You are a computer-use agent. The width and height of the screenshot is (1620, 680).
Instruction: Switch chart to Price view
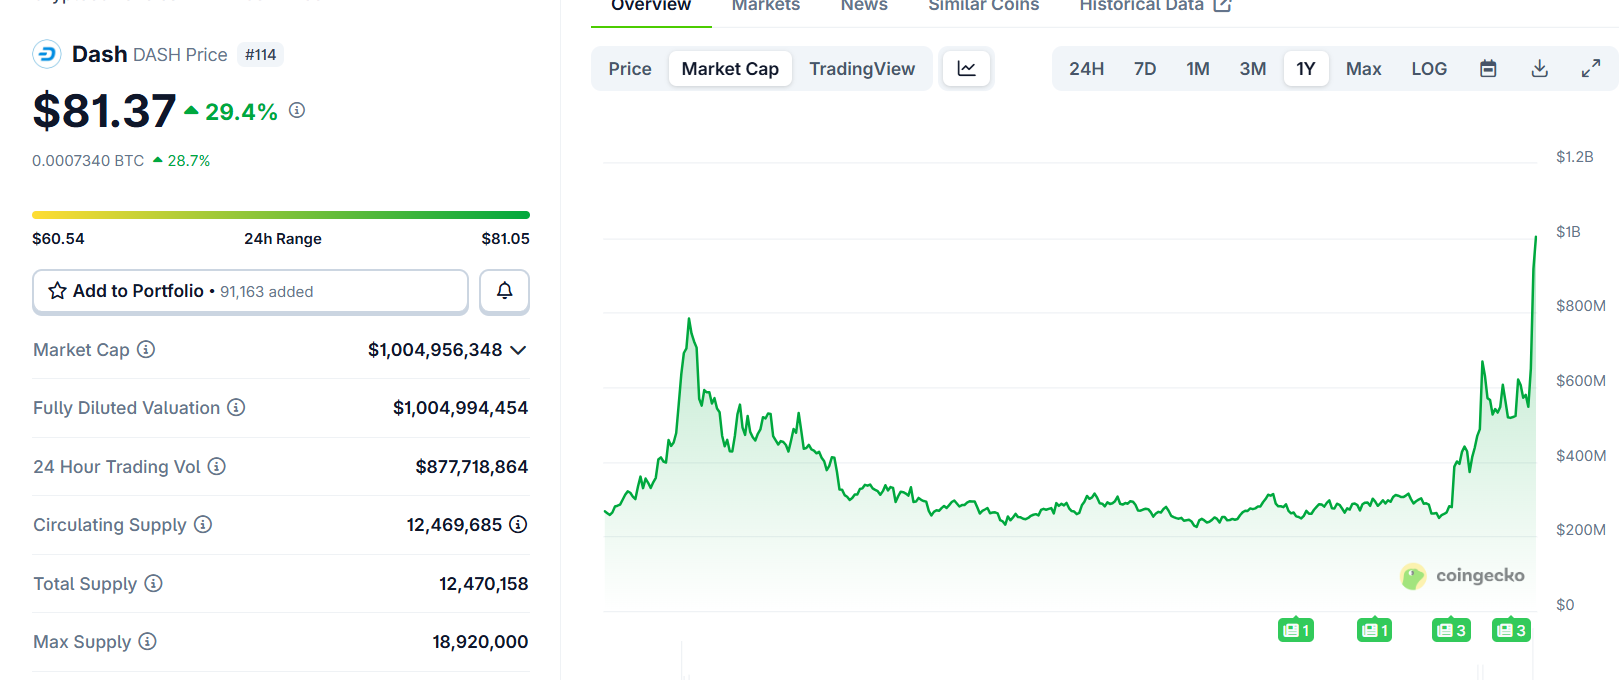click(x=629, y=69)
